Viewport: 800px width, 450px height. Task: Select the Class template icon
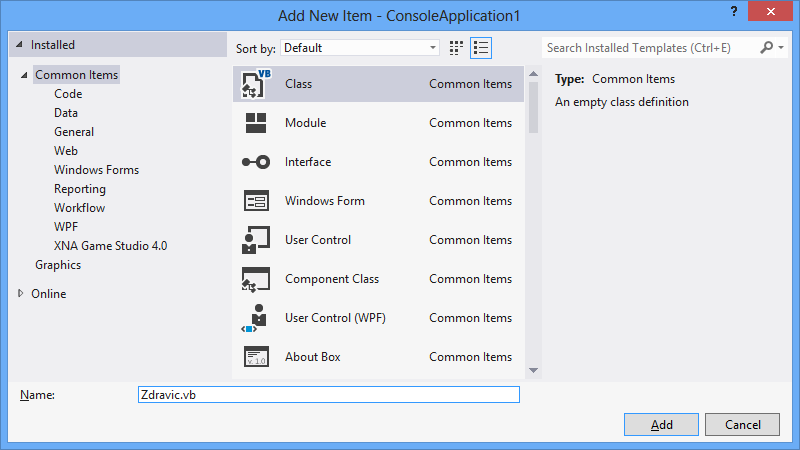pos(255,84)
